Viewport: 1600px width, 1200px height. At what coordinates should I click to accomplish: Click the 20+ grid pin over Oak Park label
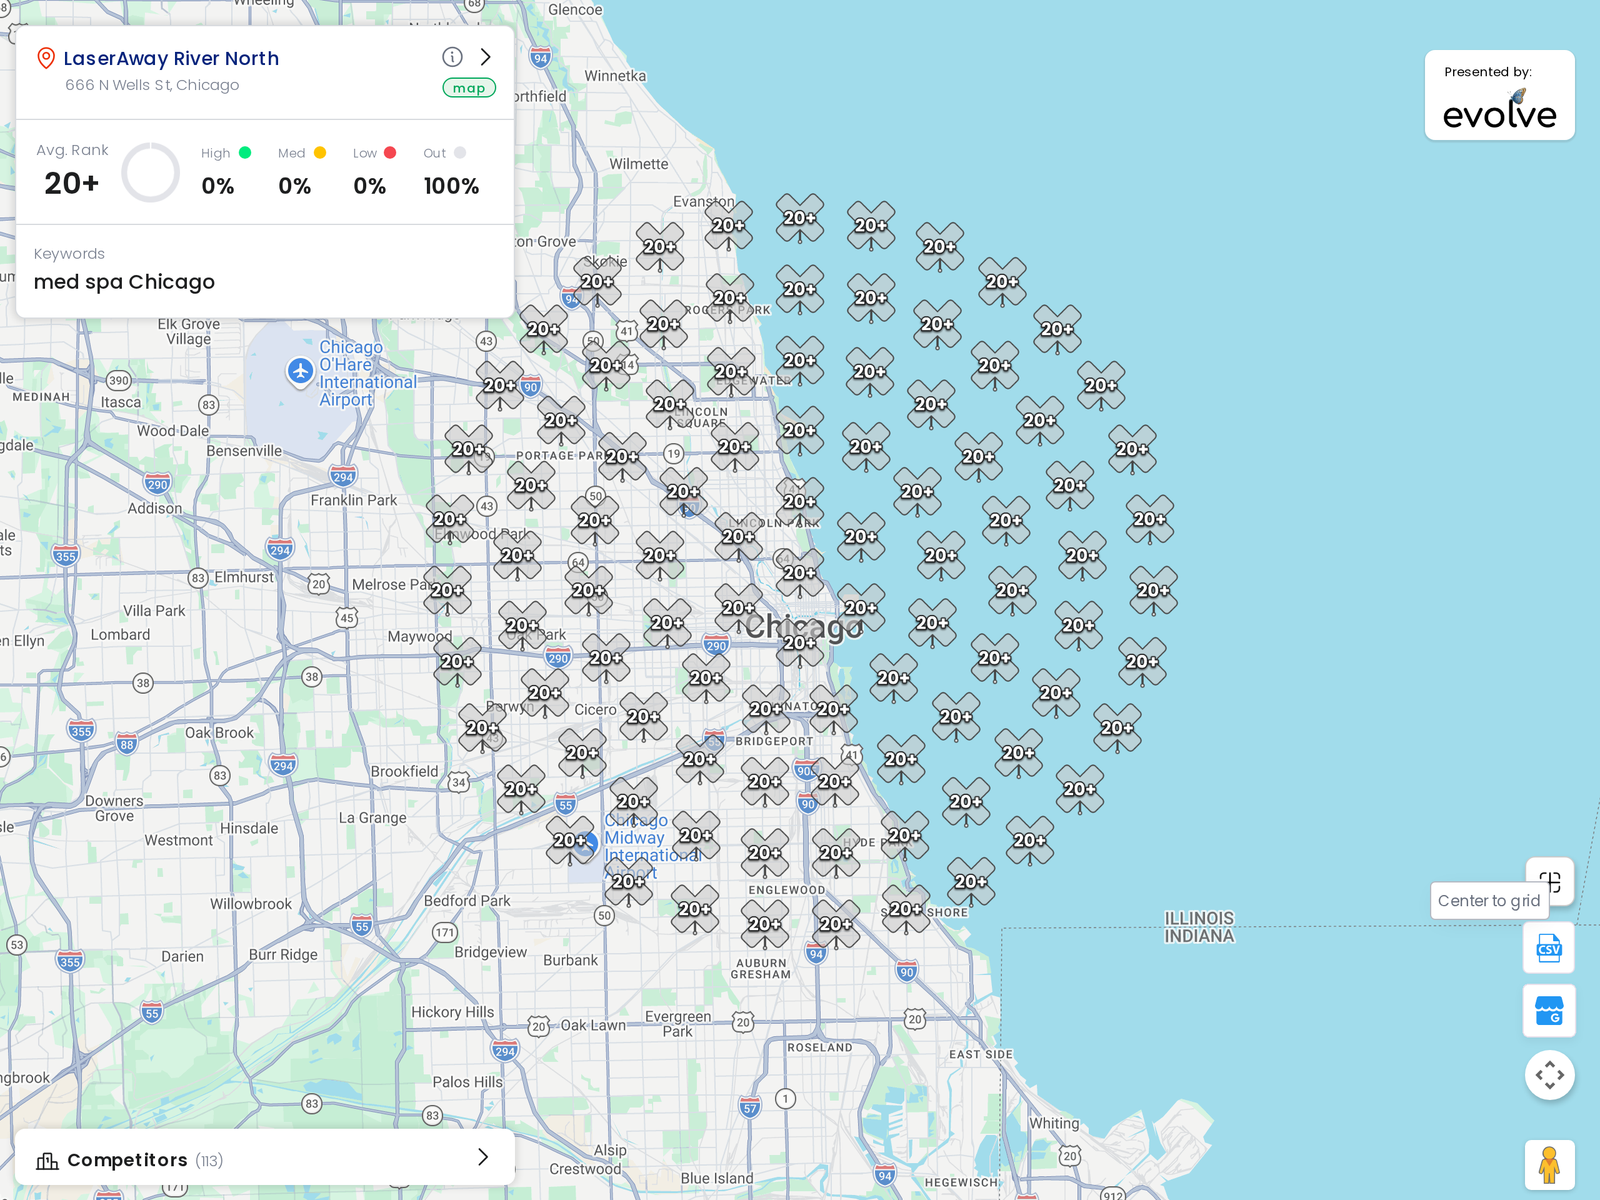pos(522,626)
